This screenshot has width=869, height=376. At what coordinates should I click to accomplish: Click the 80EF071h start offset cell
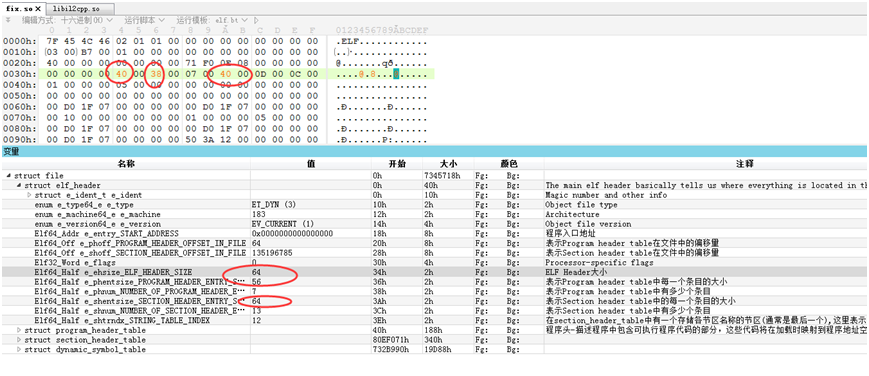pos(391,339)
